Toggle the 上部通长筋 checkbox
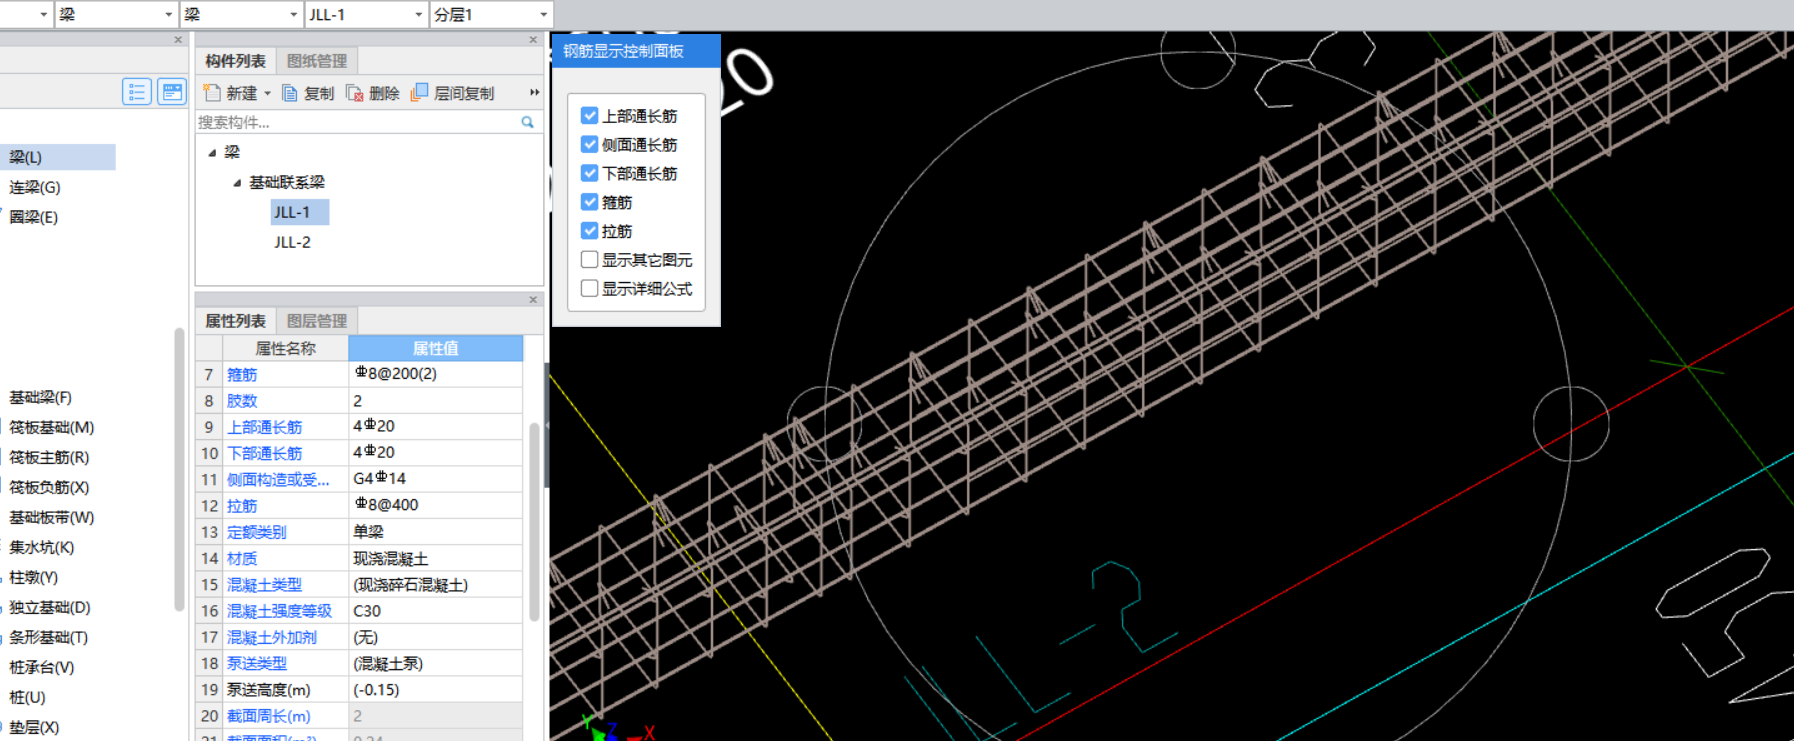 (590, 116)
